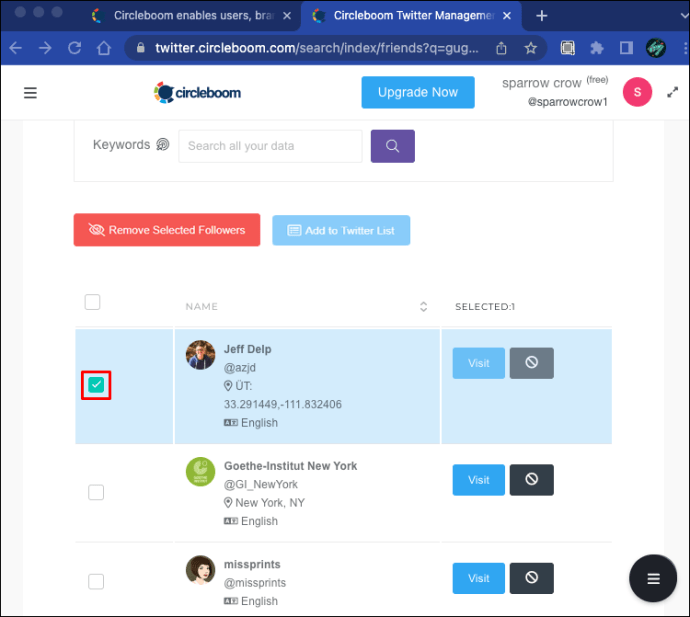Screen dimensions: 690x617
Task: Open the floating black menu button
Action: tap(653, 578)
